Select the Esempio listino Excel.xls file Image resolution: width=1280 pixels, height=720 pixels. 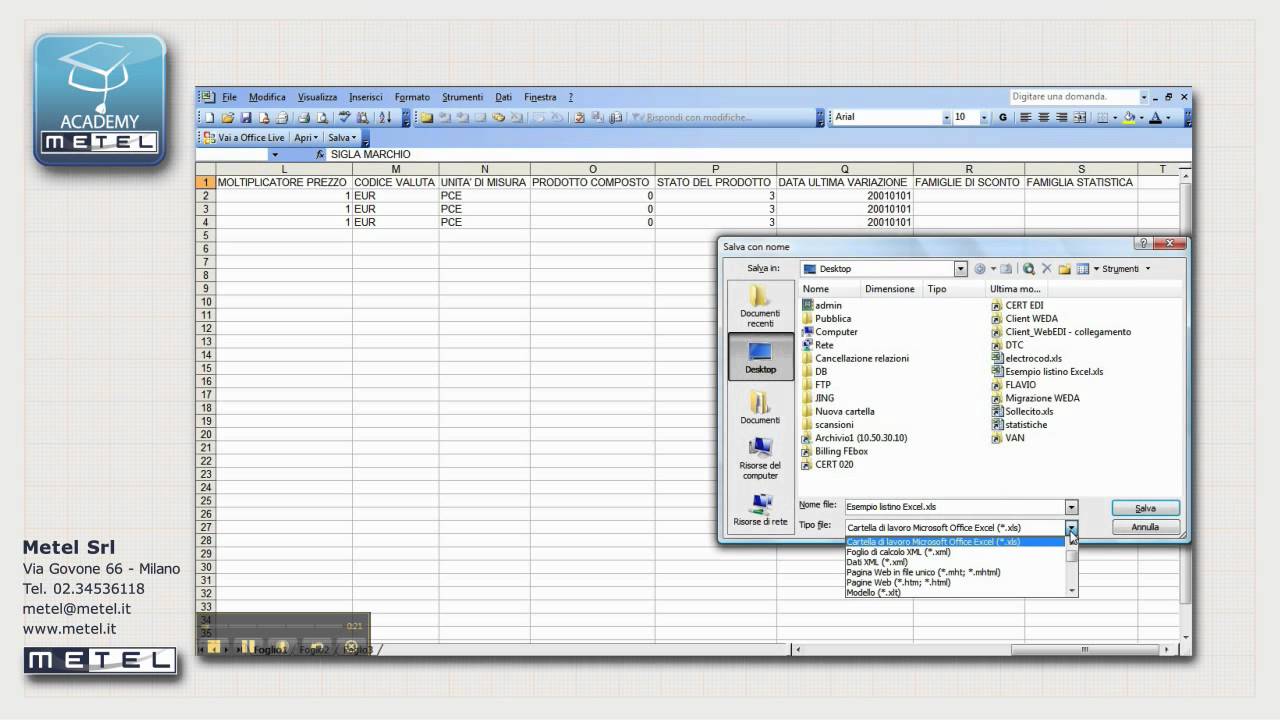(x=1053, y=371)
